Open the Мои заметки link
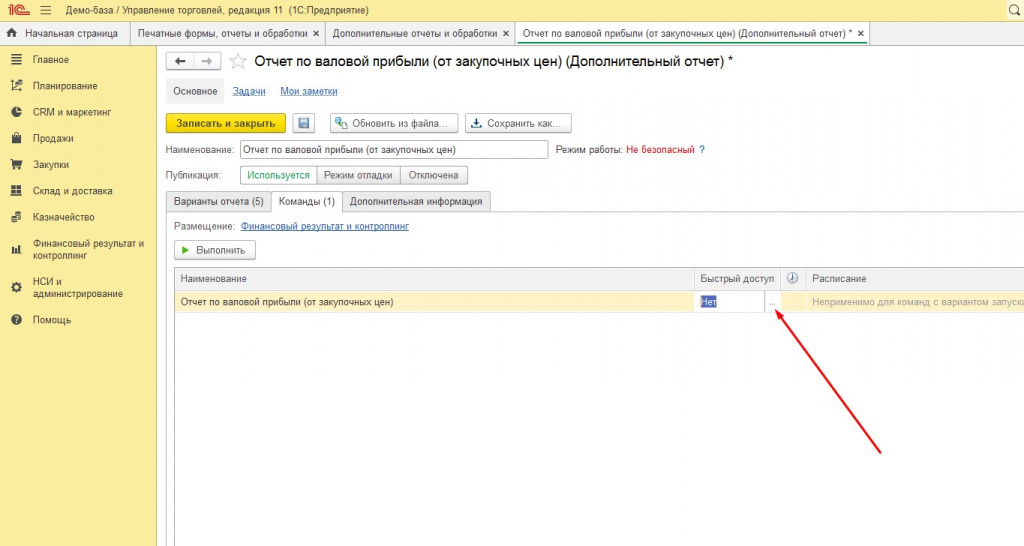 coord(309,91)
